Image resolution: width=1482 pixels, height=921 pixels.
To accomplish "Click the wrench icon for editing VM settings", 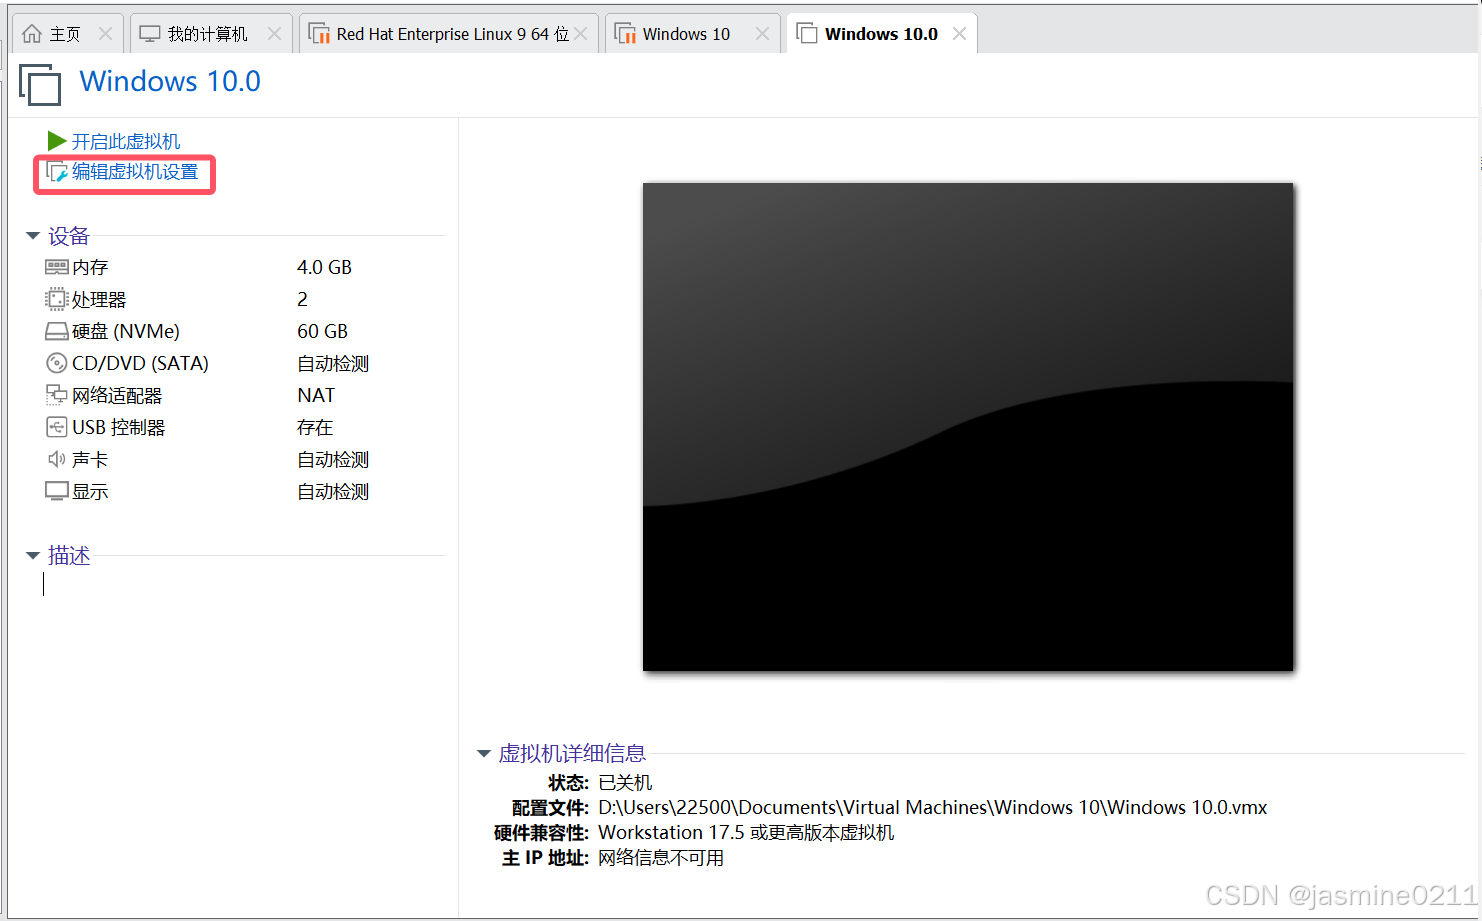I will click(57, 172).
